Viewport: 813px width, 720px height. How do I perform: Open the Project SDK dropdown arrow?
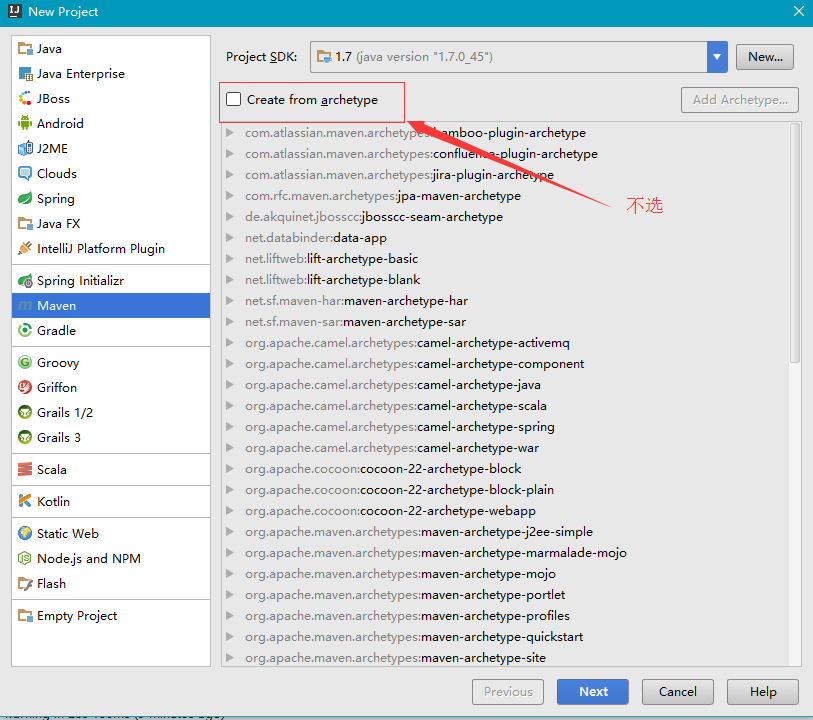tap(717, 57)
